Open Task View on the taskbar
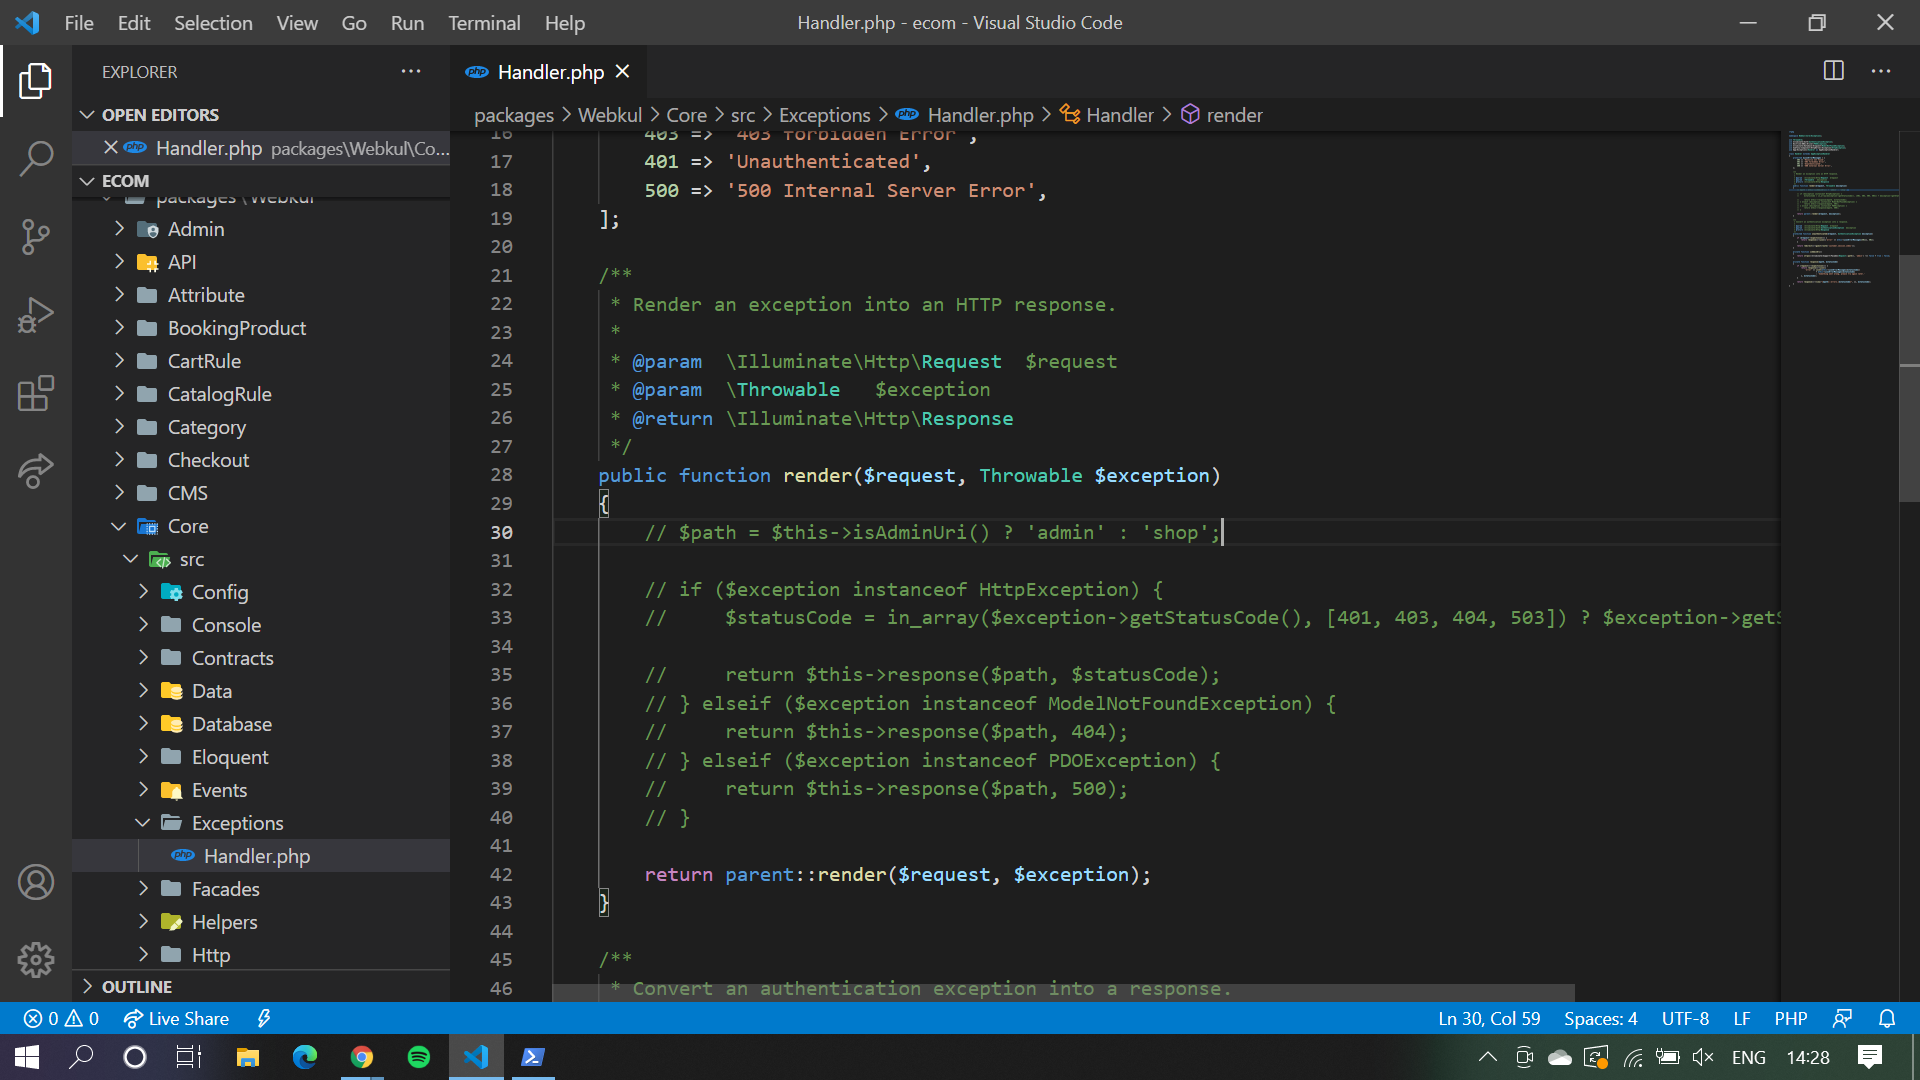 tap(189, 1057)
